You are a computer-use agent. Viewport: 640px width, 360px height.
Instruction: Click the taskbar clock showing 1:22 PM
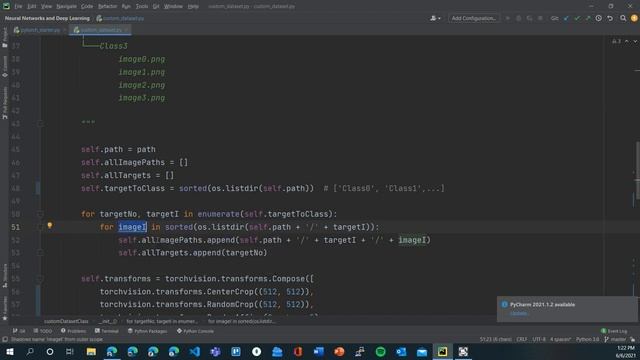coord(625,351)
